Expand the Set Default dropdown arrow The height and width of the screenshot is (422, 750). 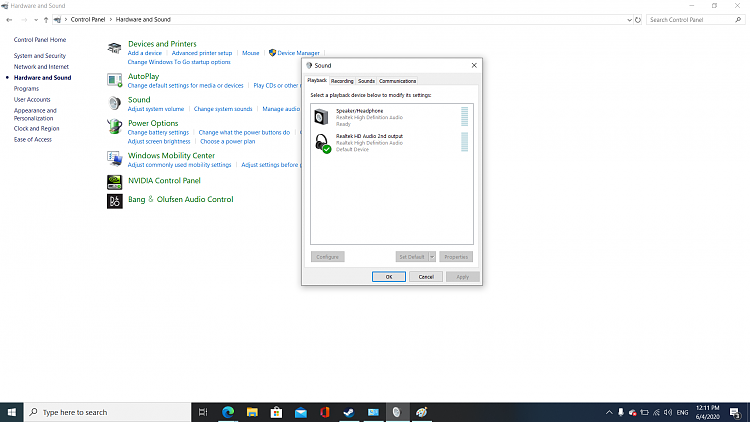[x=432, y=257]
